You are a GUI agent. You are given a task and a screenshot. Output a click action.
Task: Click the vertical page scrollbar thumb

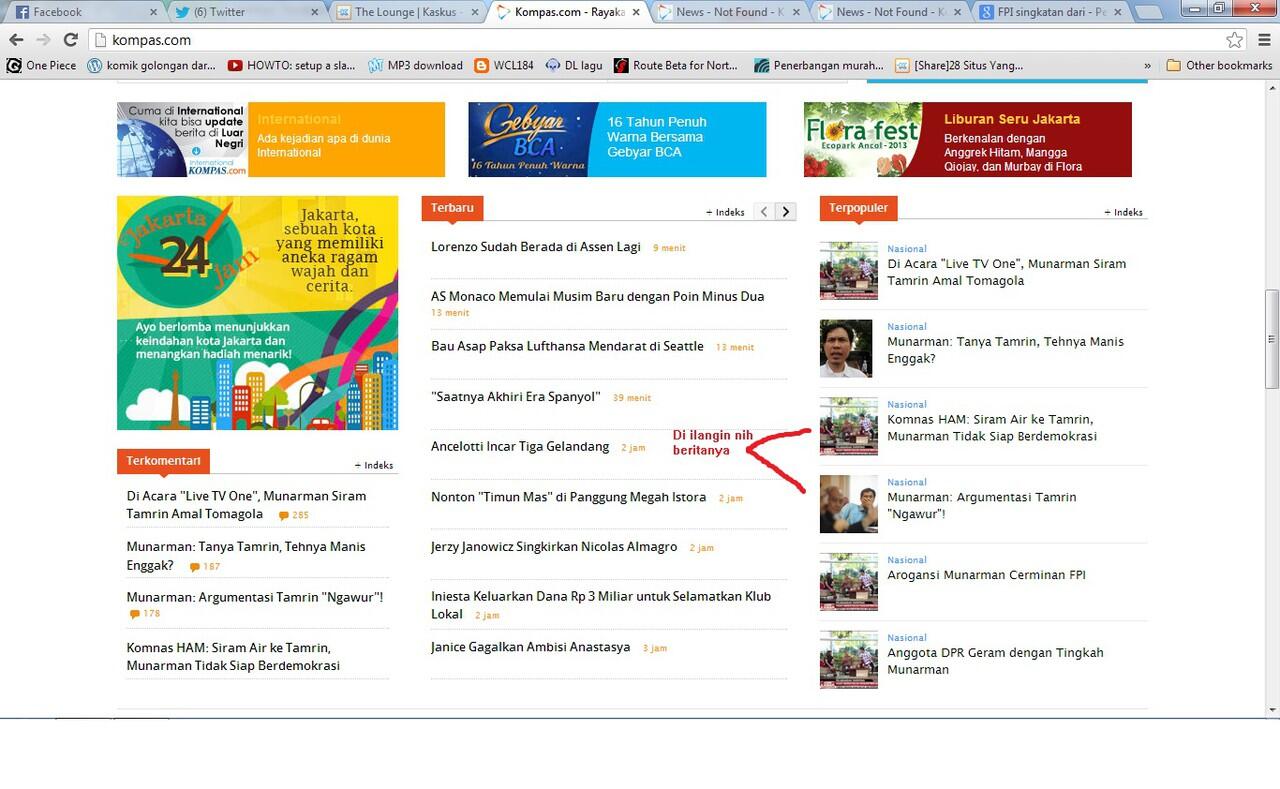pos(1272,339)
